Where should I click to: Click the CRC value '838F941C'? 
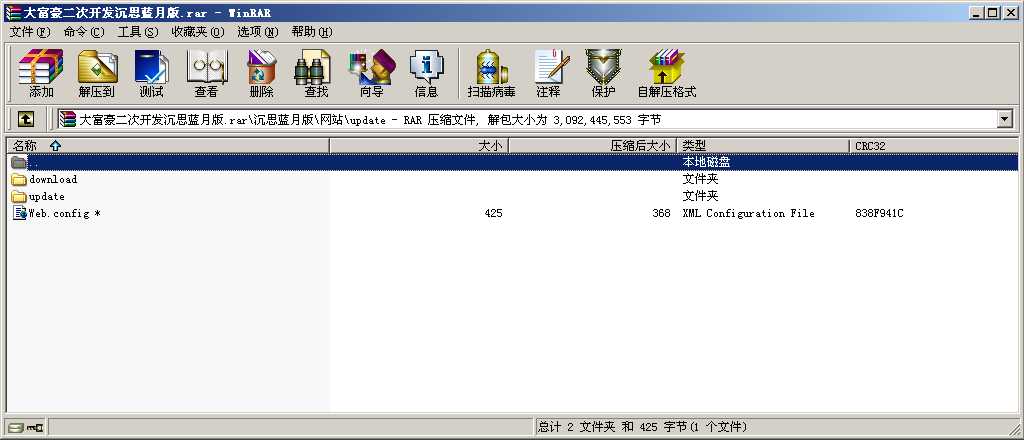coord(879,213)
